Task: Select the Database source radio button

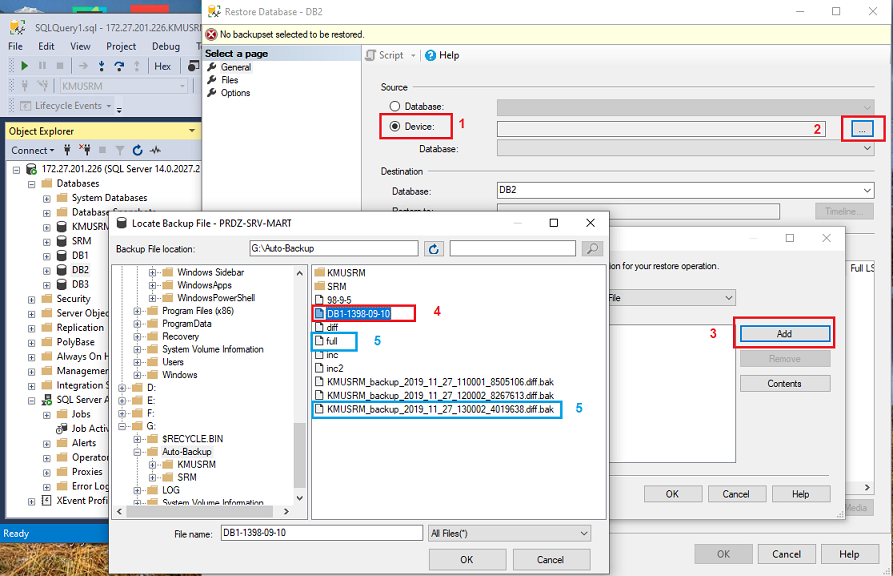Action: 396,107
